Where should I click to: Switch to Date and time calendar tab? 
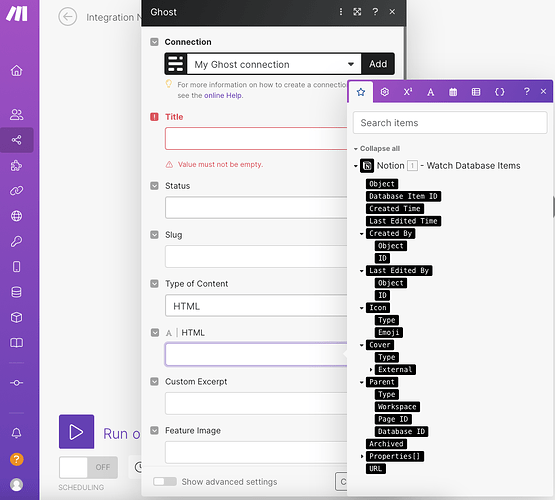(453, 92)
